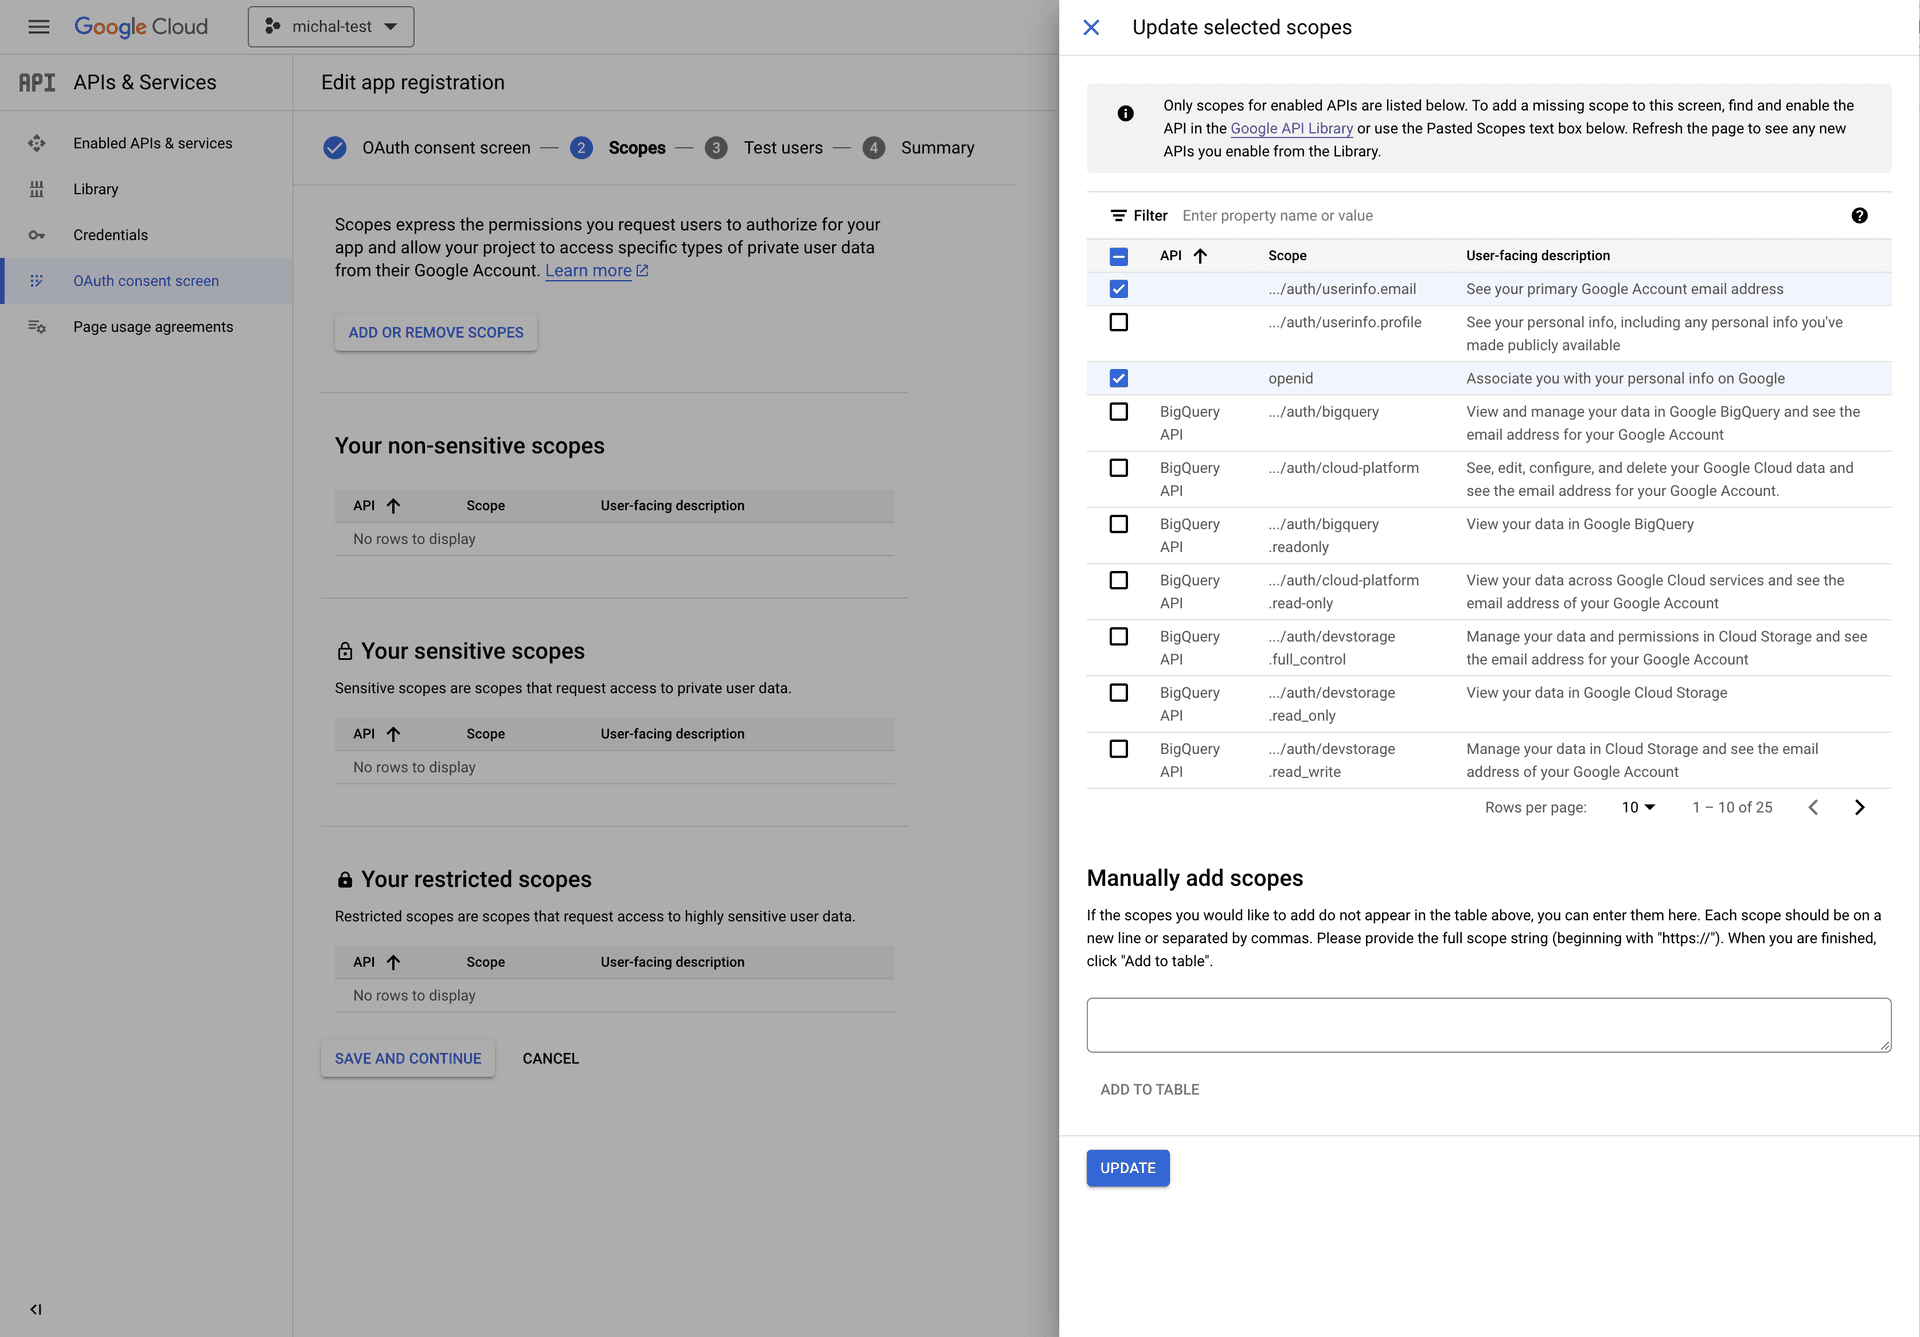The height and width of the screenshot is (1337, 1920).
Task: Close the Update selected scopes panel
Action: [x=1091, y=27]
